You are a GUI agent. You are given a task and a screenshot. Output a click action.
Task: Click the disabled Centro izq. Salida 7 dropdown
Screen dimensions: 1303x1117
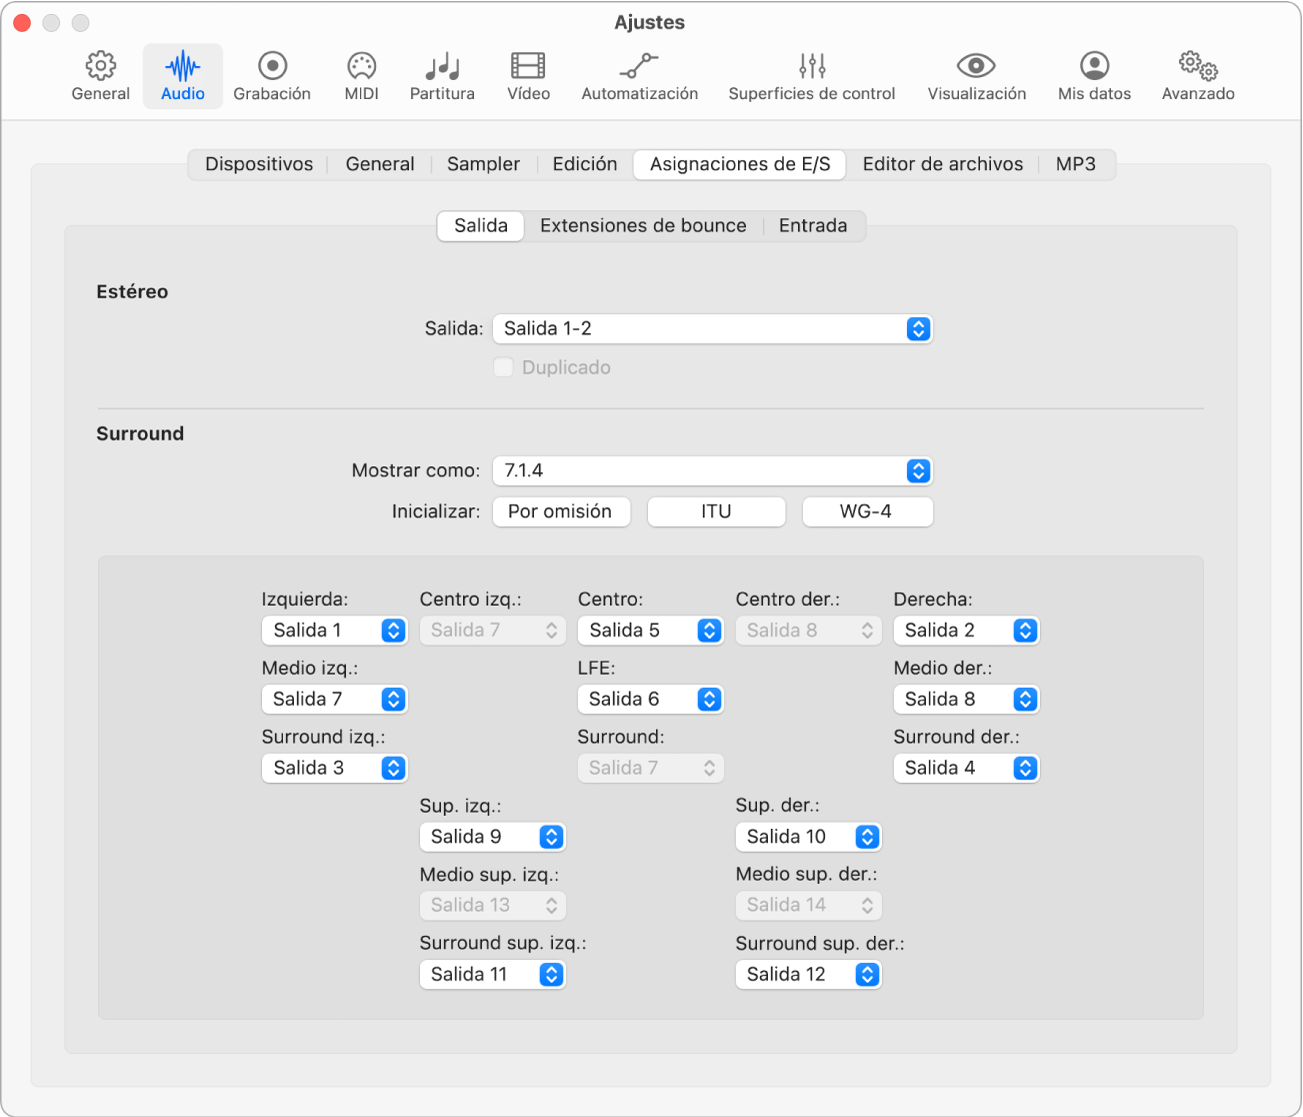click(x=492, y=630)
